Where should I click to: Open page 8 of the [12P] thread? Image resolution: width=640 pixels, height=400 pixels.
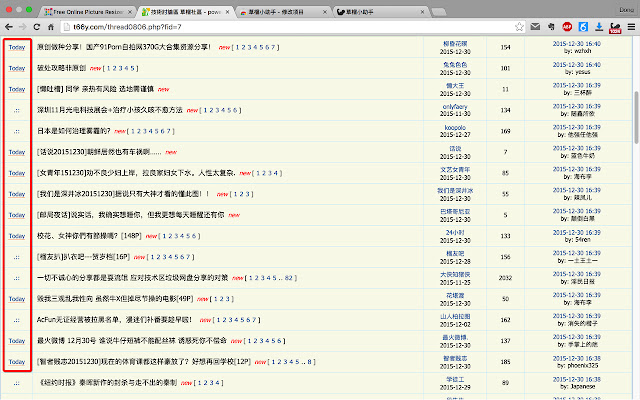(309, 362)
